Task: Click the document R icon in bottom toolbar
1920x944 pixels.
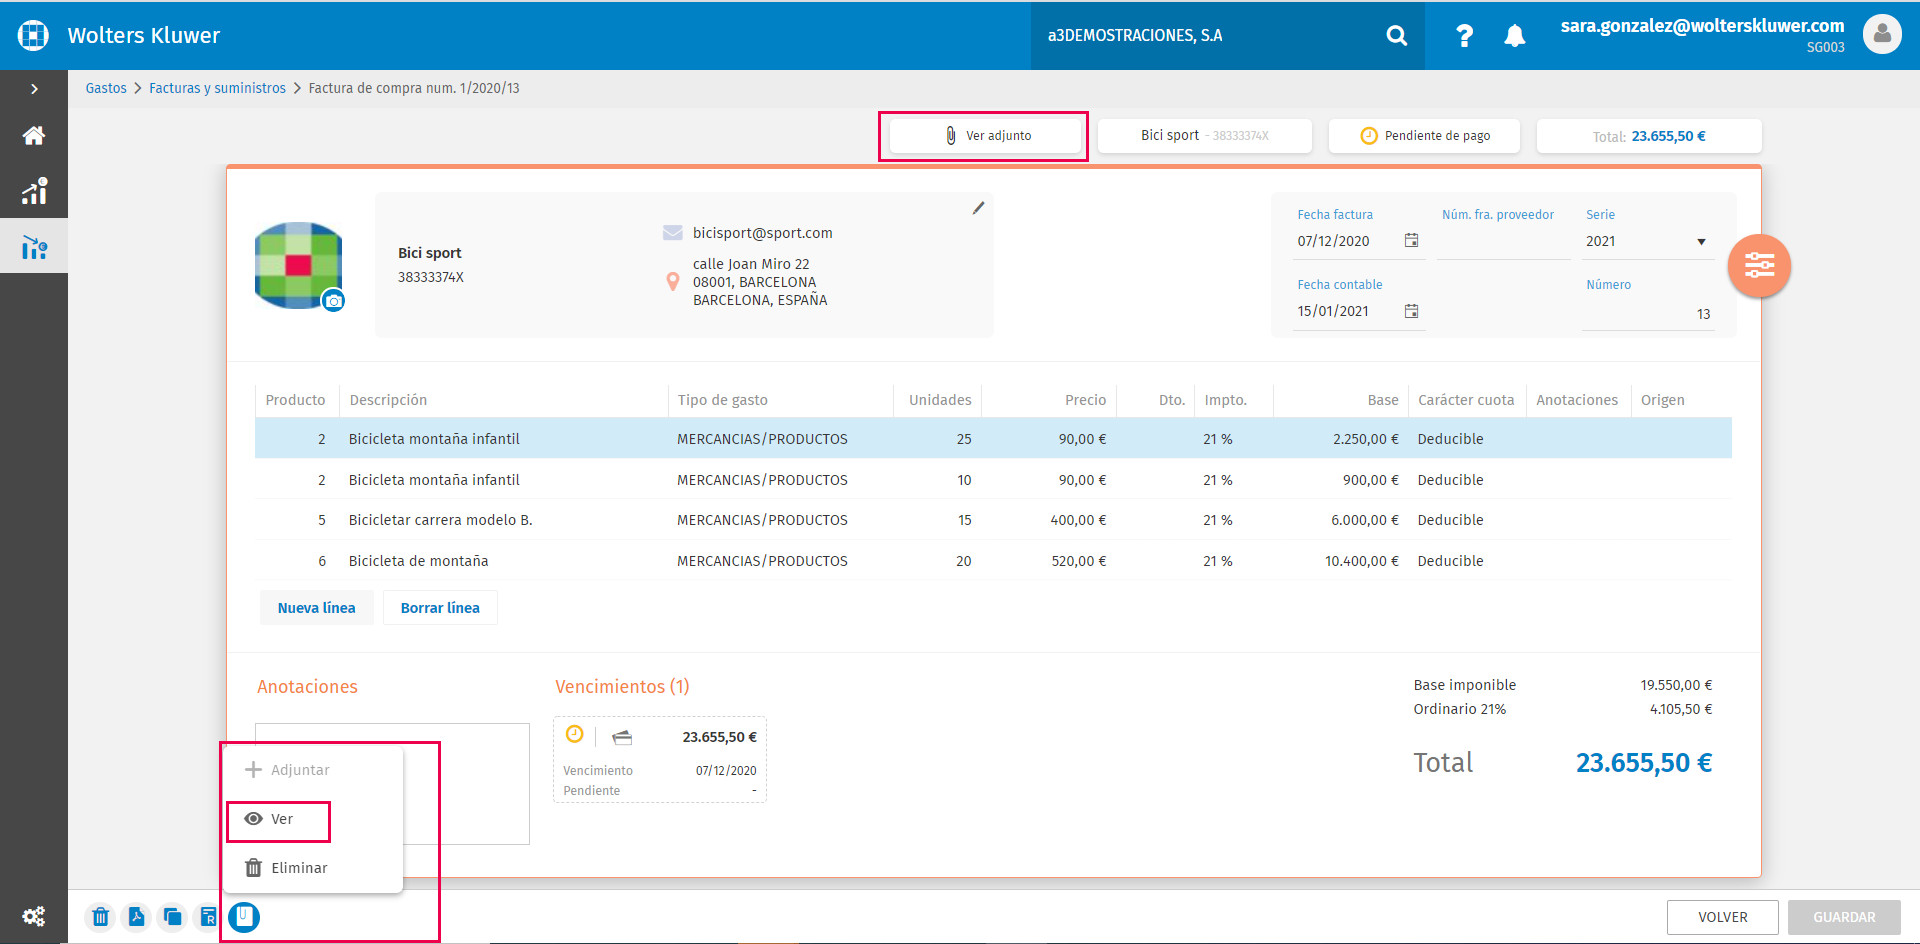Action: (x=208, y=916)
